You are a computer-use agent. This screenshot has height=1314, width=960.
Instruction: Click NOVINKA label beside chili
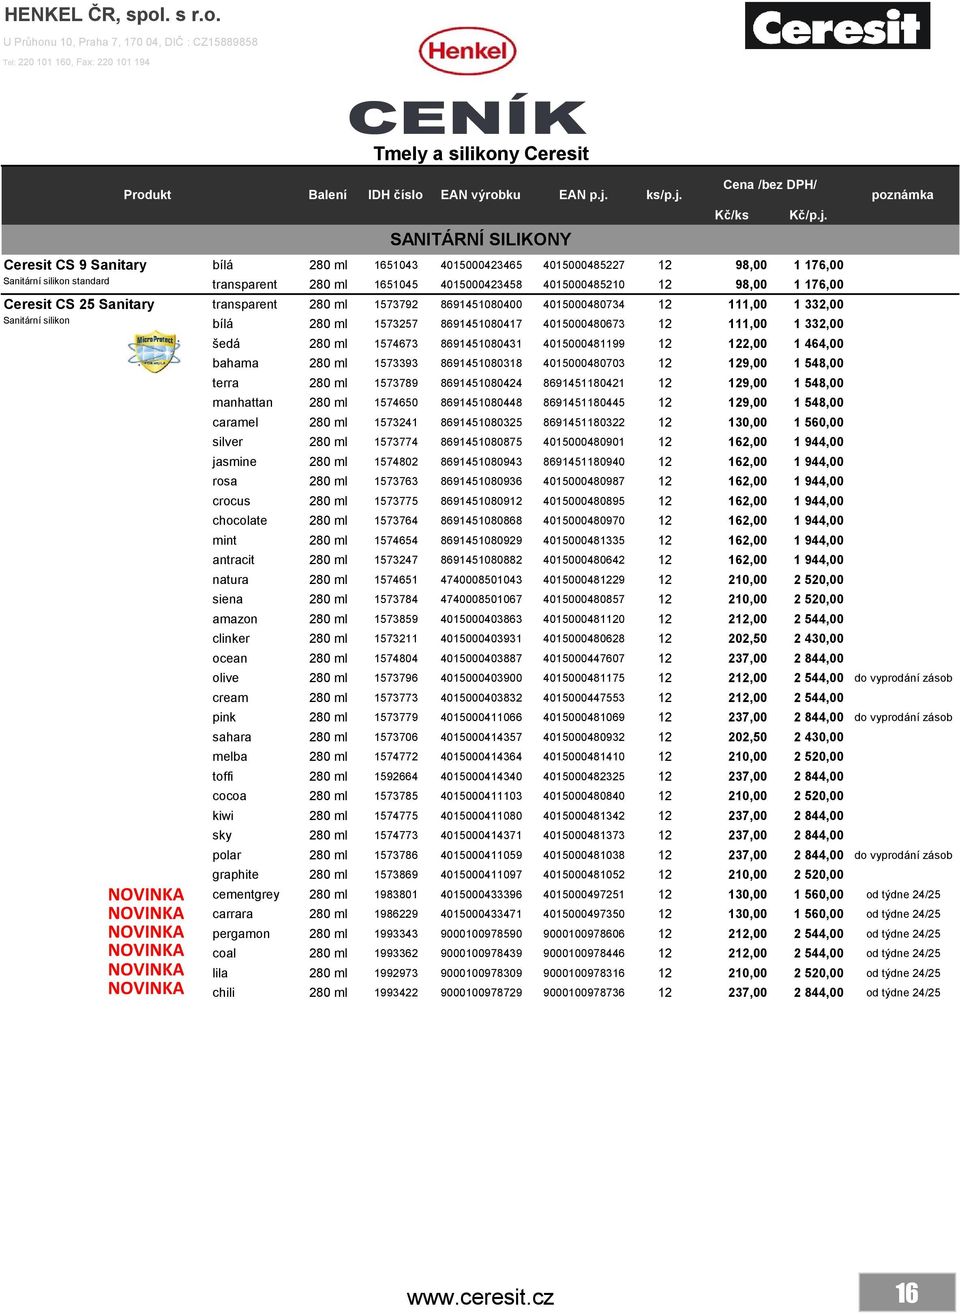[x=146, y=989]
